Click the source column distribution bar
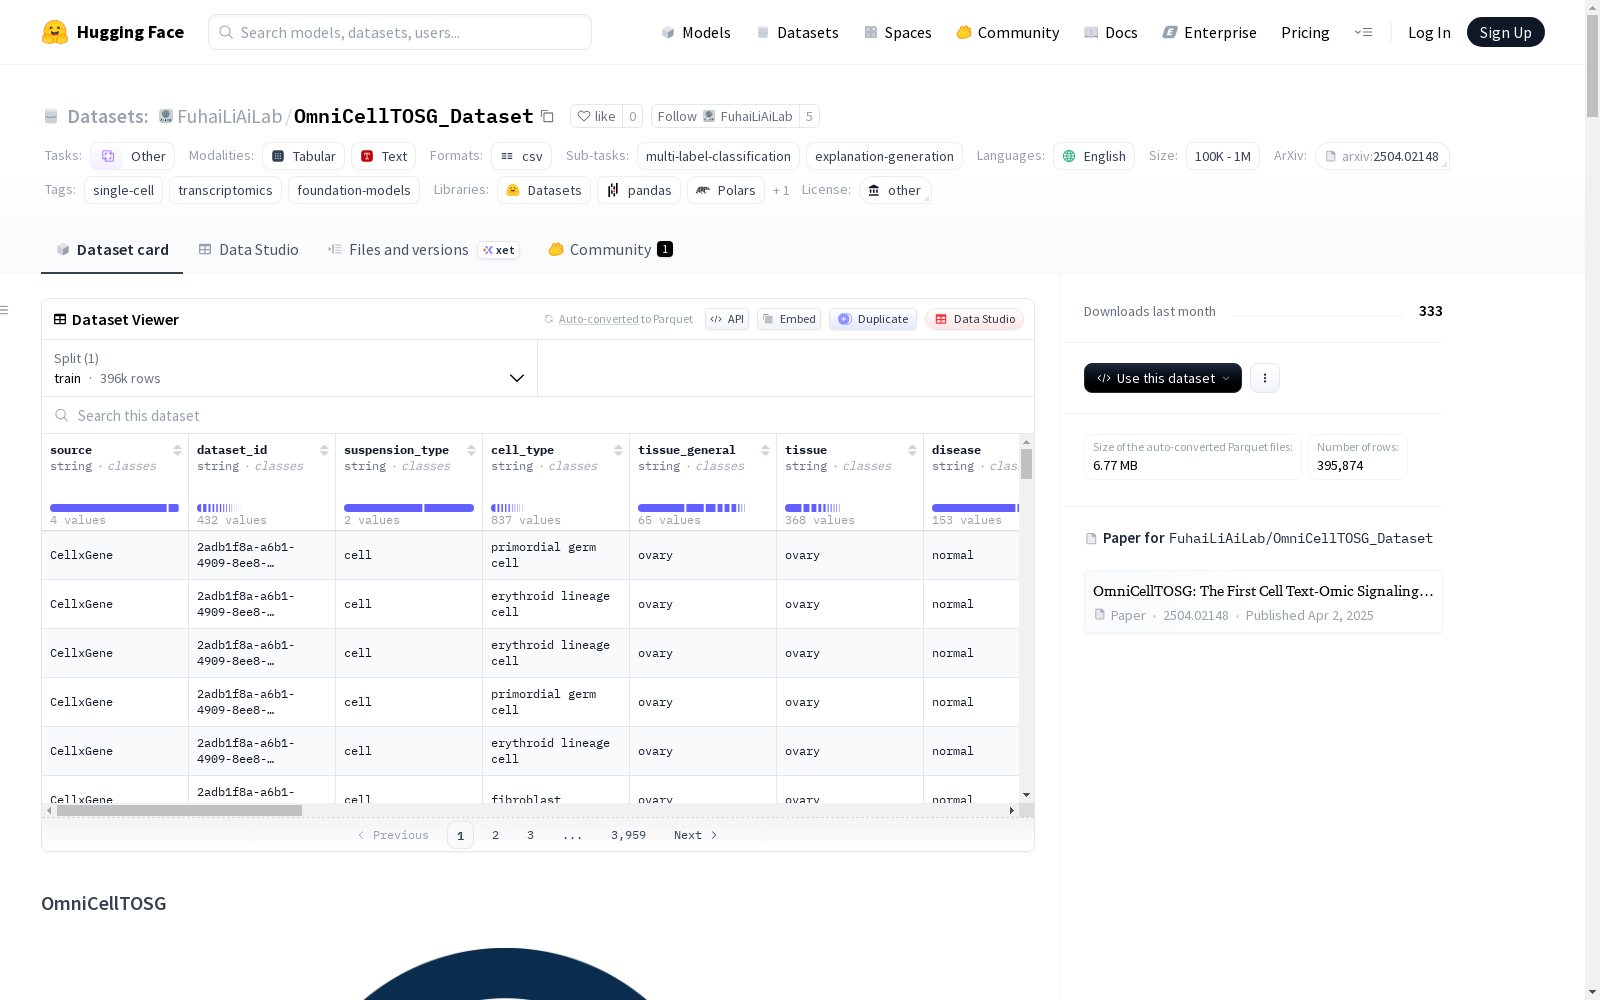Image resolution: width=1600 pixels, height=1000 pixels. pos(114,508)
